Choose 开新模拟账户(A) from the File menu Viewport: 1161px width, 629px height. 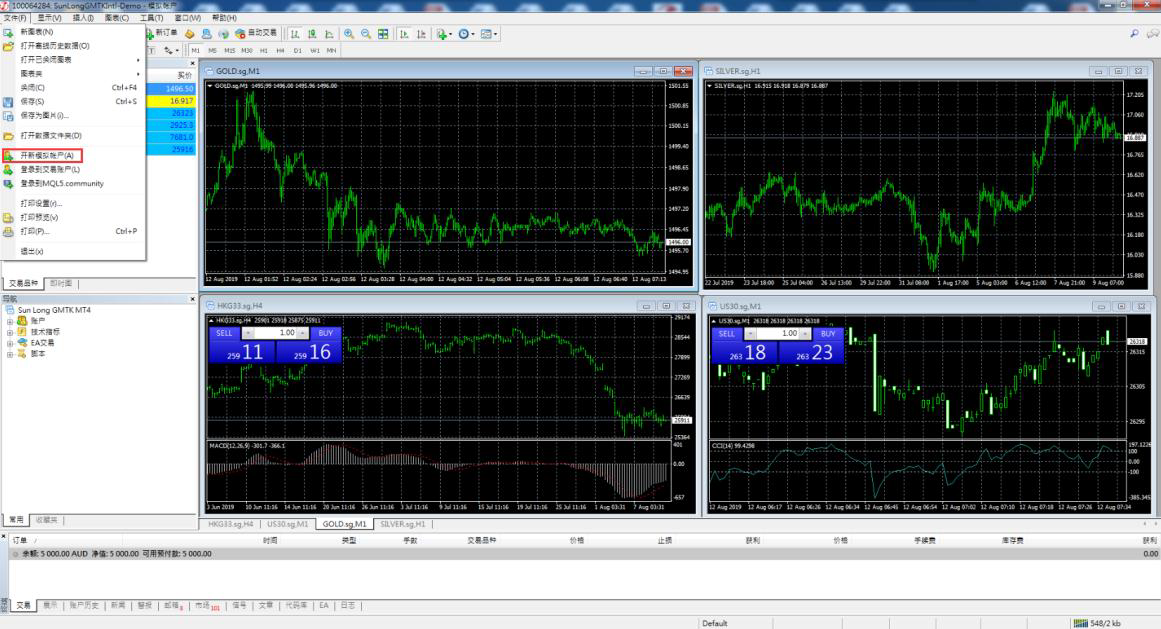(x=47, y=155)
